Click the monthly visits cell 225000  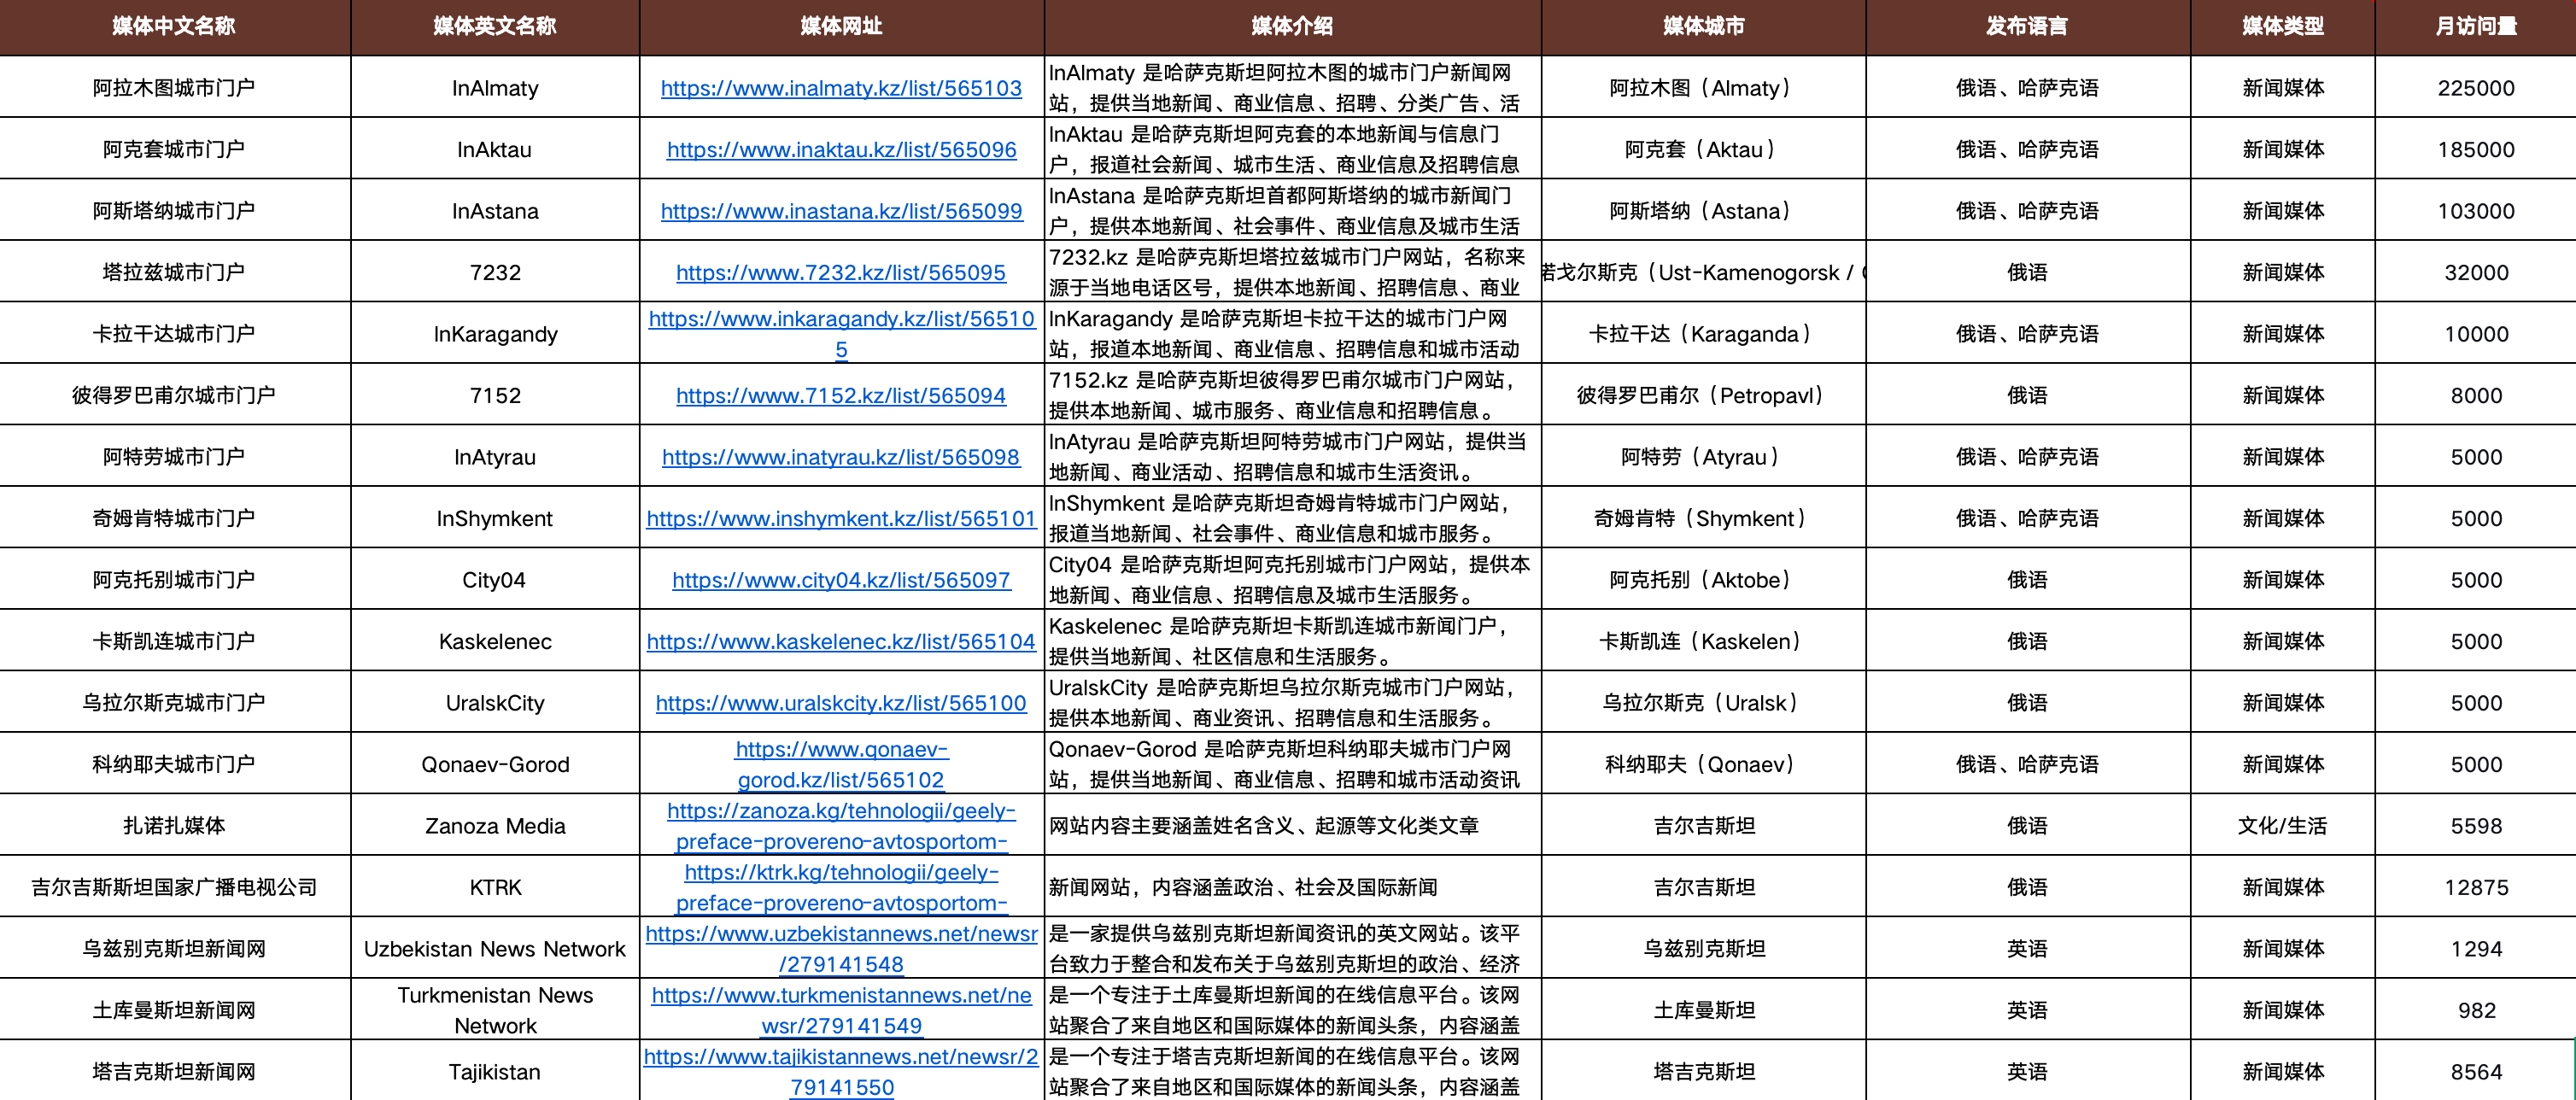pyautogui.click(x=2476, y=88)
